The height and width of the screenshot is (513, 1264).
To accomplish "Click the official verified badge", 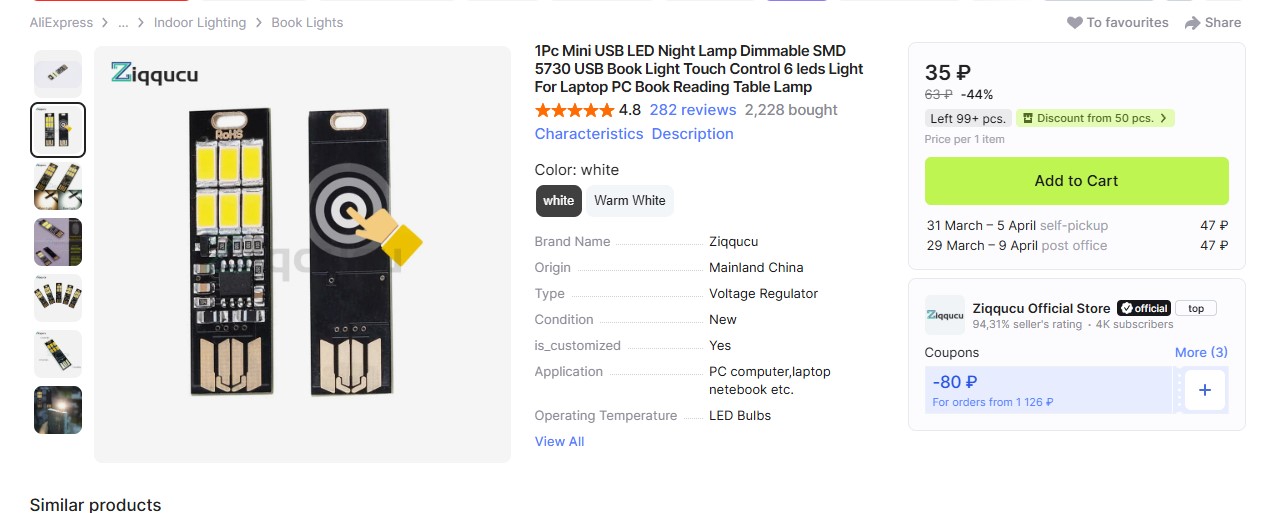I will 1143,308.
